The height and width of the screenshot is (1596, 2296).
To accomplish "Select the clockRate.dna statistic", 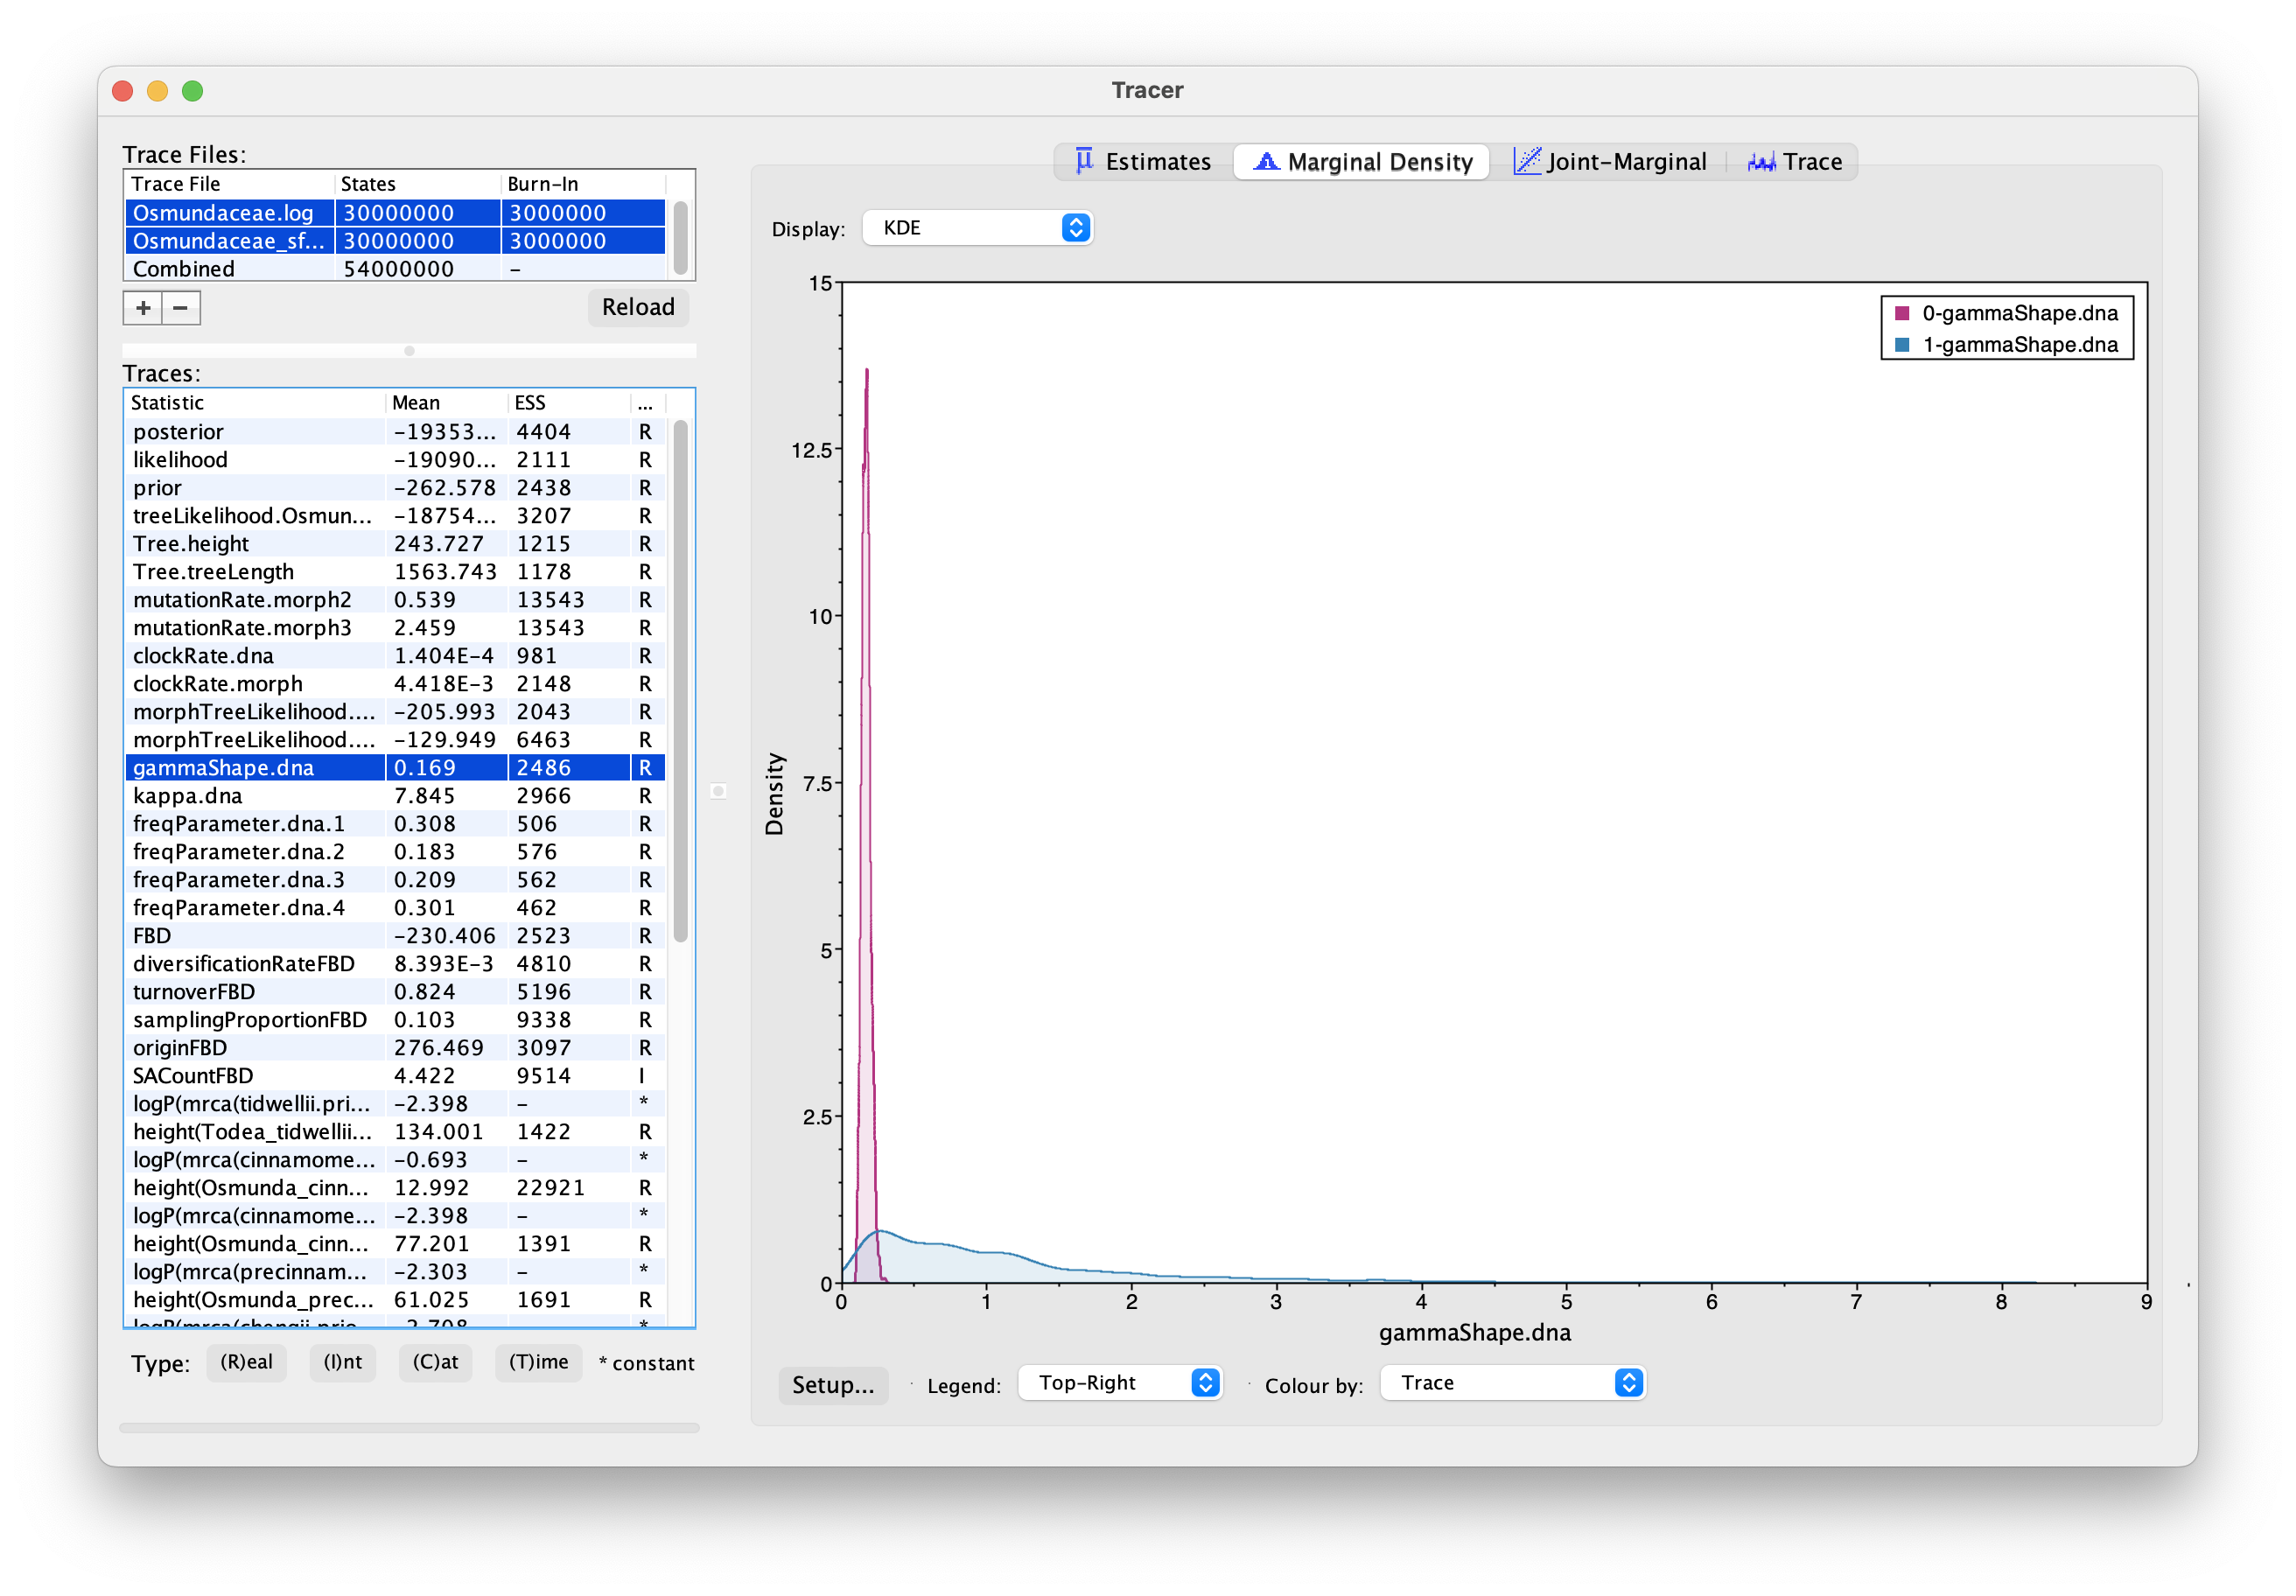I will (395, 656).
